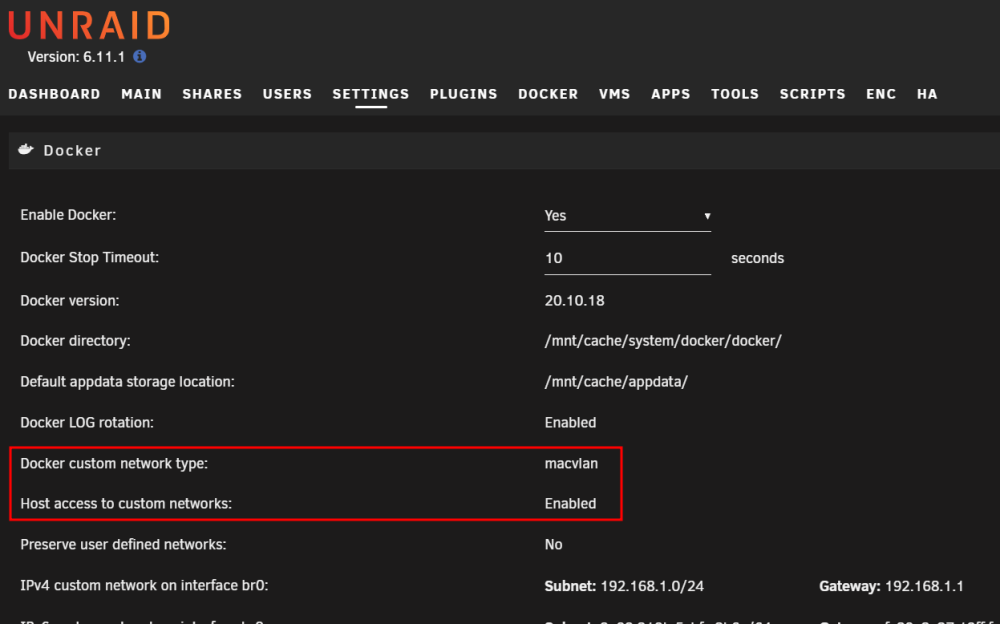The image size is (1000, 624).
Task: Switch to the Shares tab
Action: tap(212, 94)
